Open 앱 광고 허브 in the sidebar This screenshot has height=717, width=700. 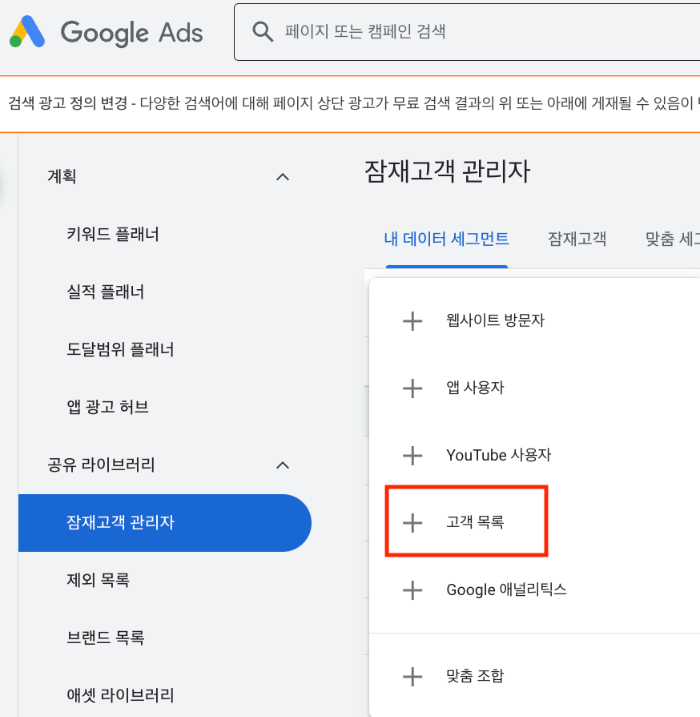coord(107,407)
